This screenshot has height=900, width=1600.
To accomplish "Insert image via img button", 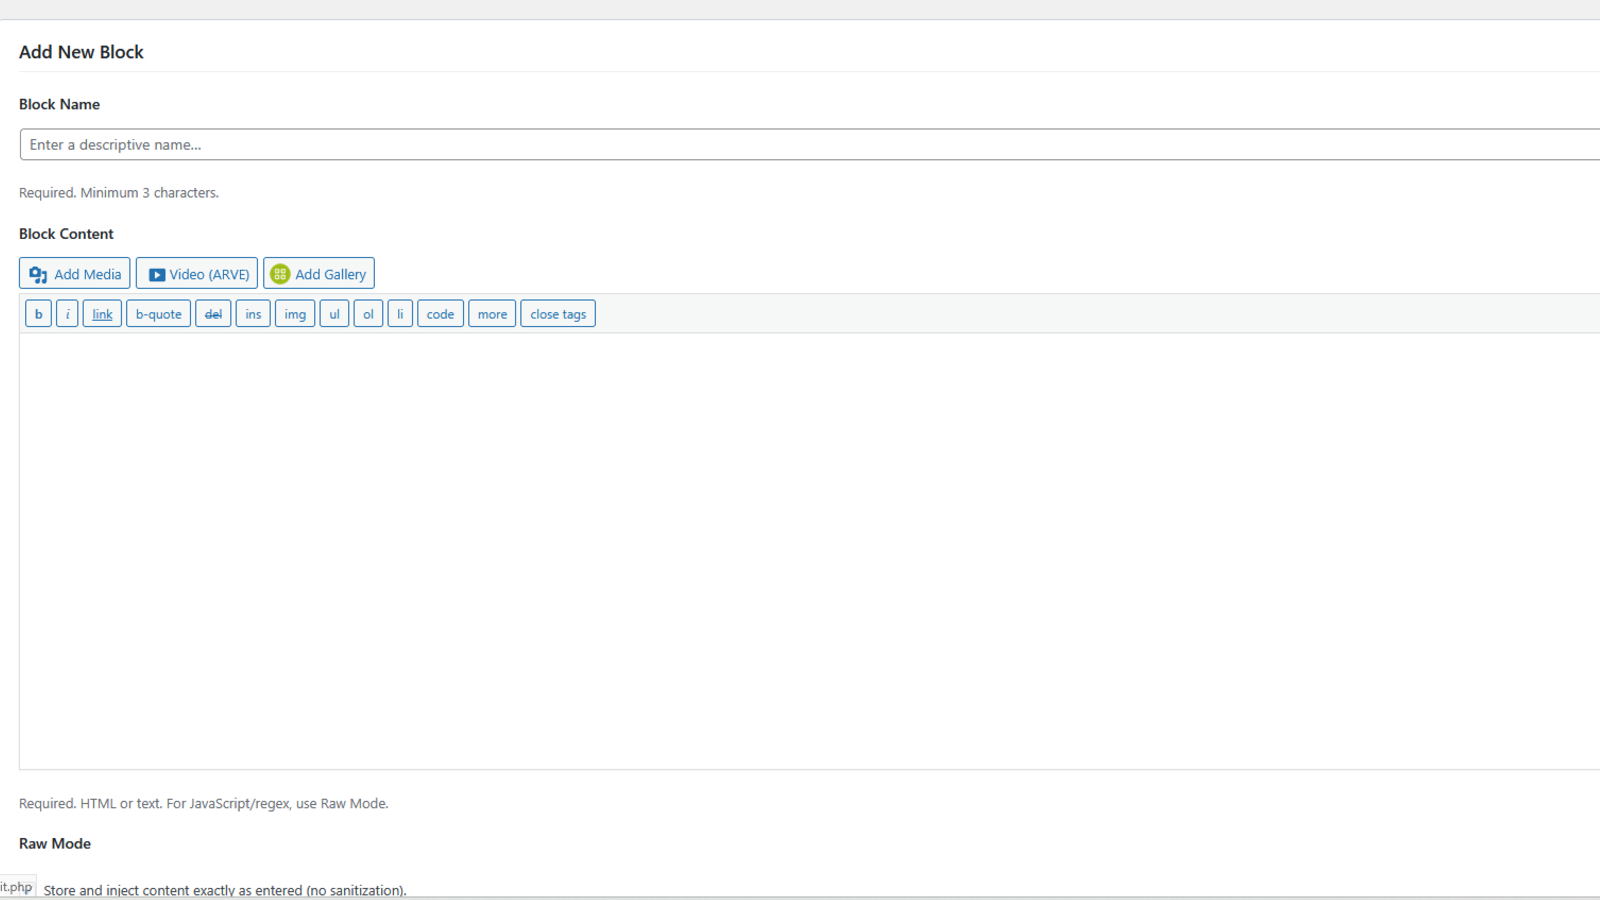I will 295,314.
